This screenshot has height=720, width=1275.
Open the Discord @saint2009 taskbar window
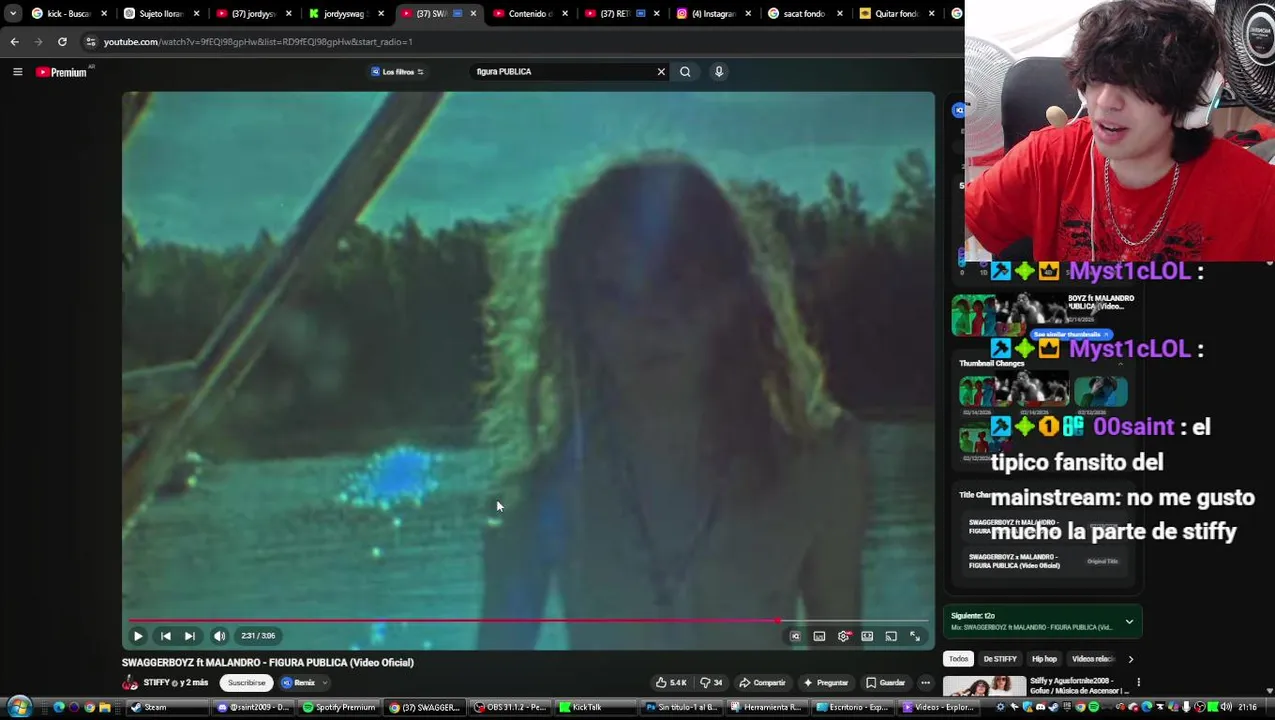tap(254, 707)
